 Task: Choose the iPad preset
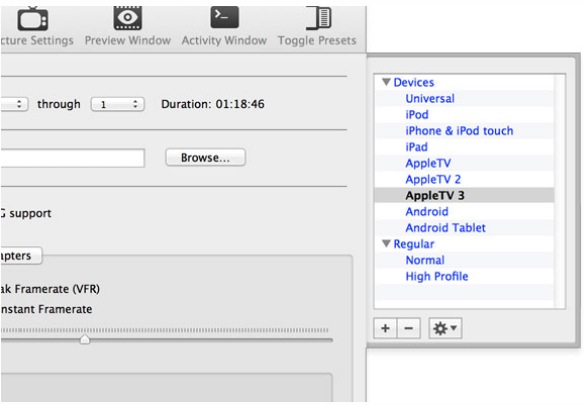tap(464, 147)
